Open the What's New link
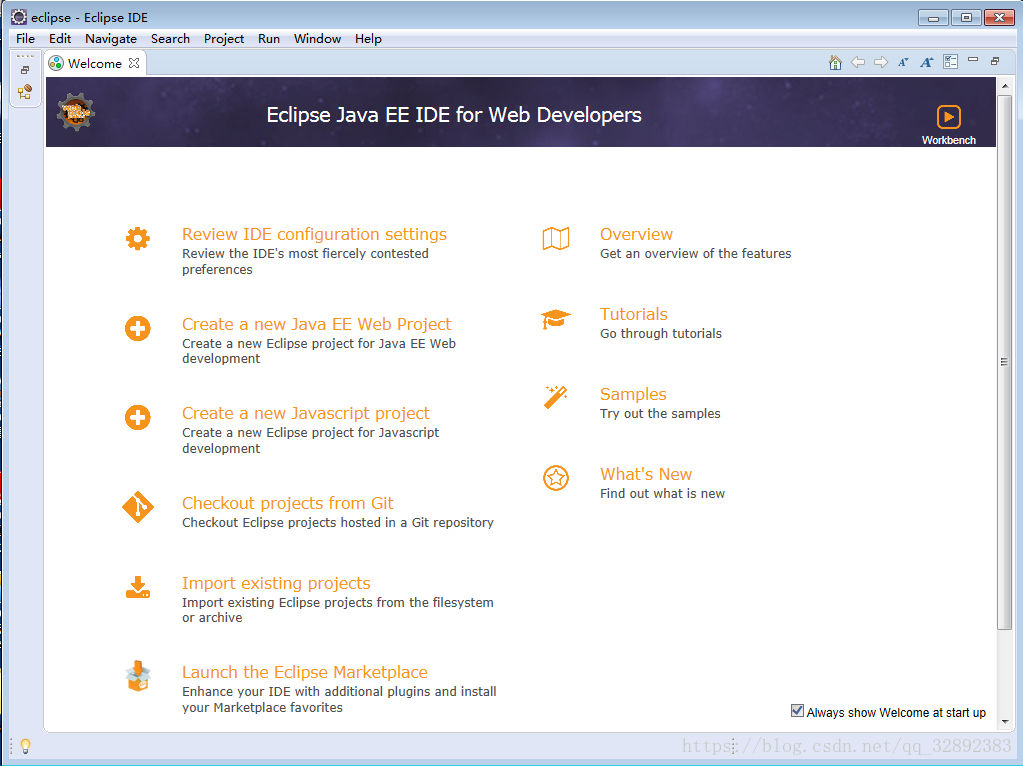1023x766 pixels. 646,474
